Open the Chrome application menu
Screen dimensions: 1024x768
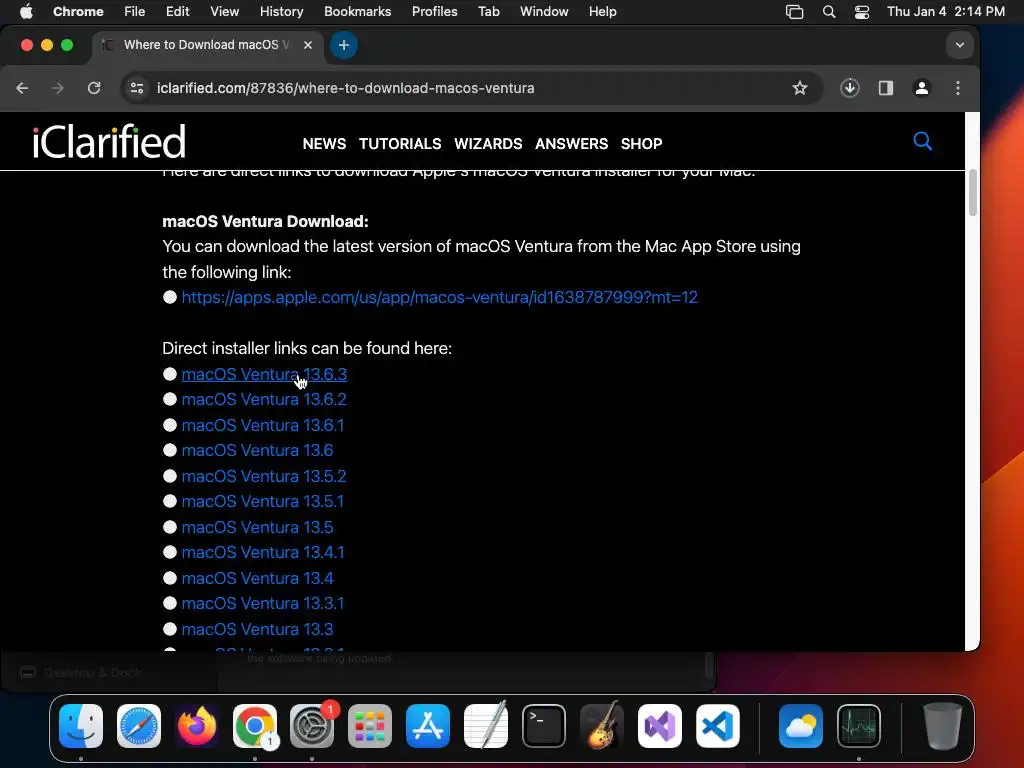tap(78, 12)
